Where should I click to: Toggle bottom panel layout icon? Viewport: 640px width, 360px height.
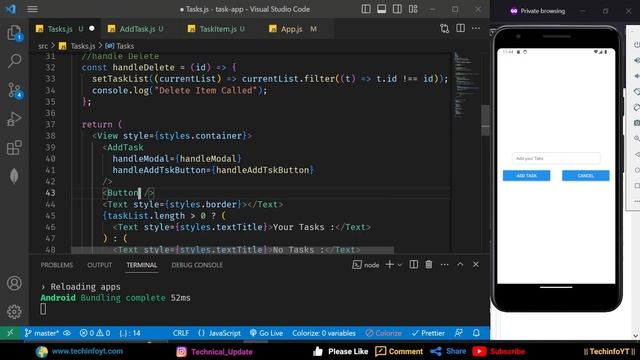382,9
